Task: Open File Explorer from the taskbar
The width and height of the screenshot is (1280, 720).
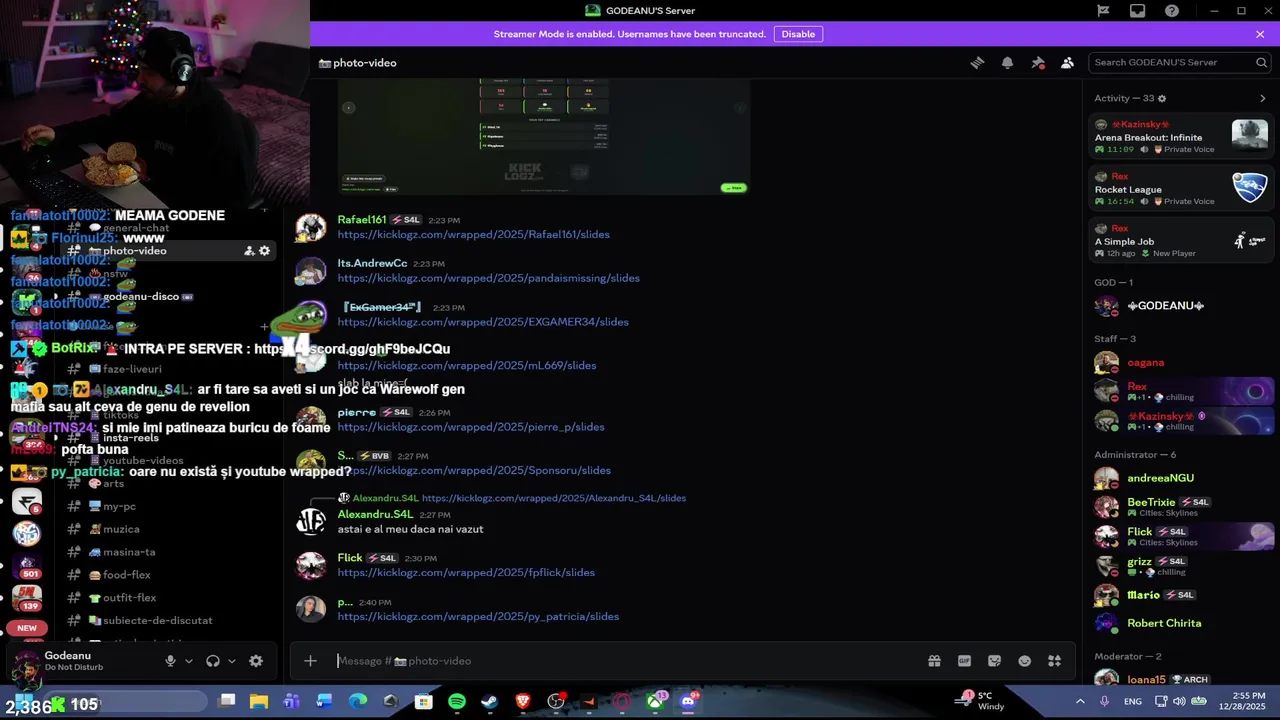Action: tap(259, 702)
